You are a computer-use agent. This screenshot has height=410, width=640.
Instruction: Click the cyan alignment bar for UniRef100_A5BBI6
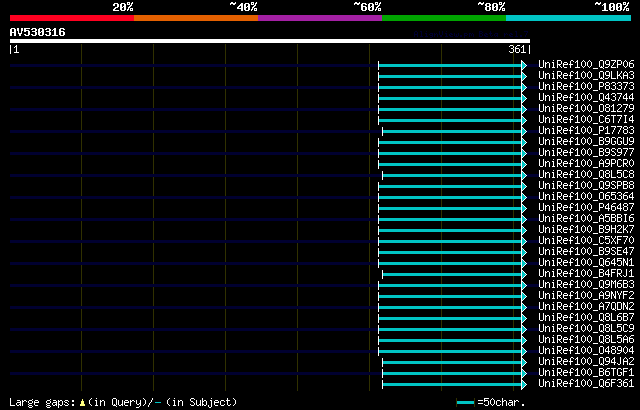pyautogui.click(x=450, y=219)
